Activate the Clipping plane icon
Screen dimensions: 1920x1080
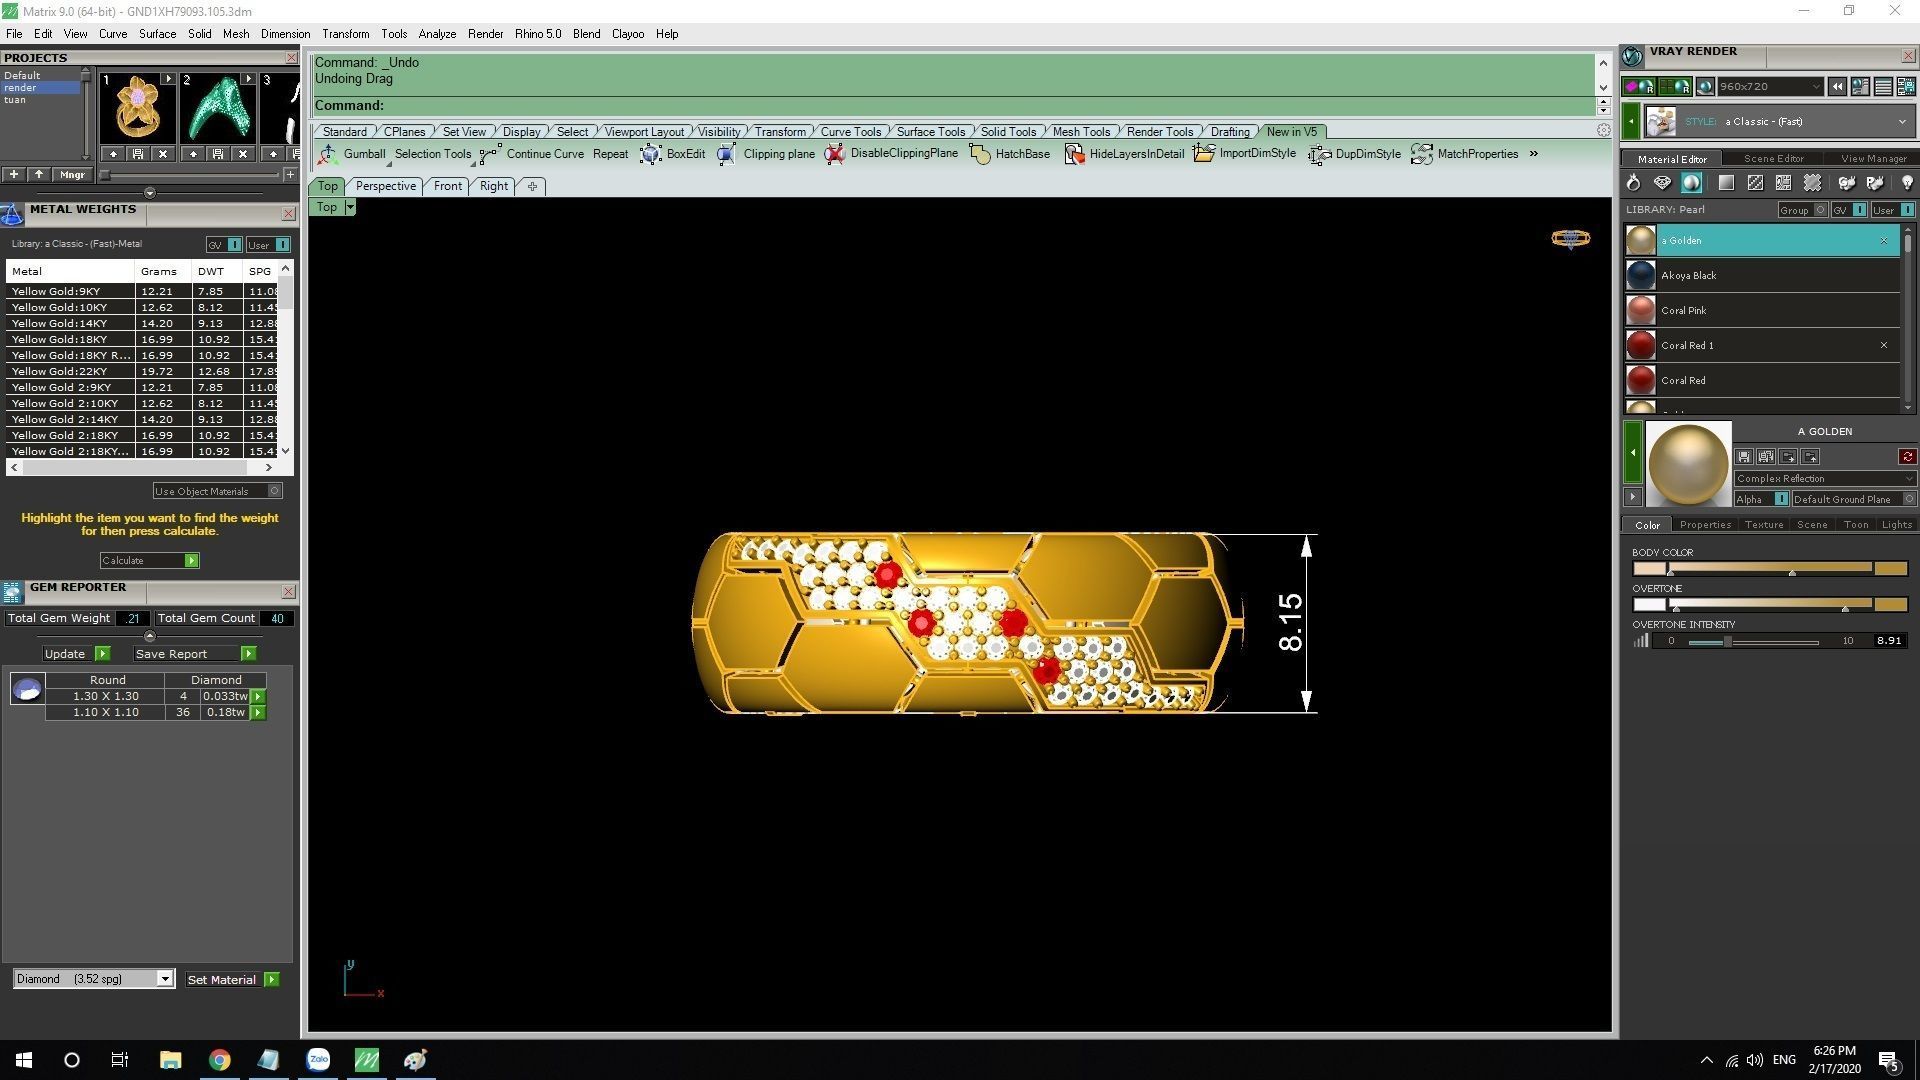727,154
